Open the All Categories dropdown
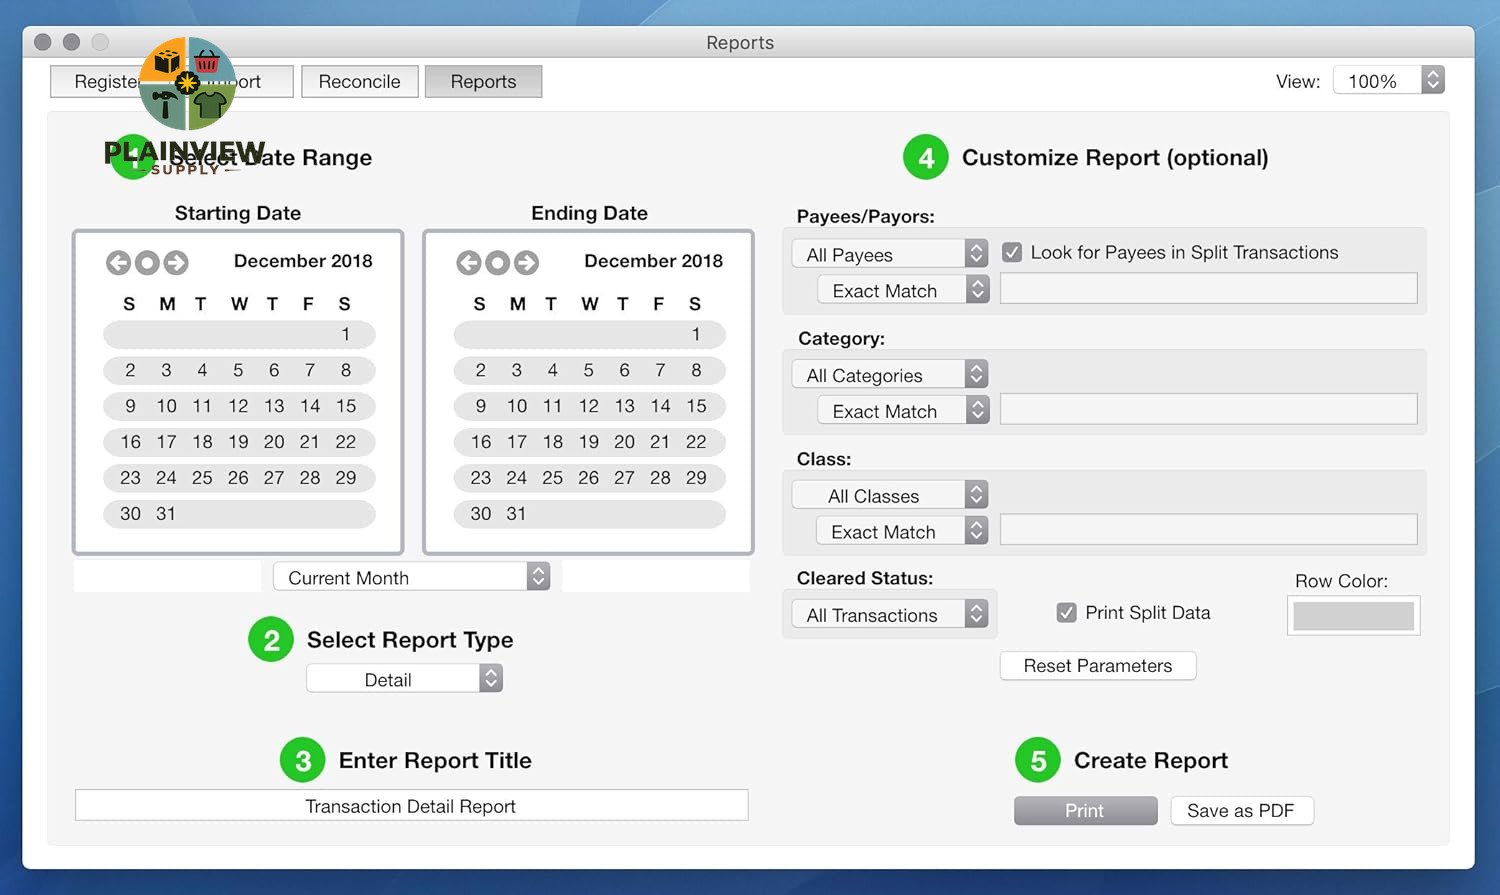This screenshot has height=895, width=1500. point(890,375)
